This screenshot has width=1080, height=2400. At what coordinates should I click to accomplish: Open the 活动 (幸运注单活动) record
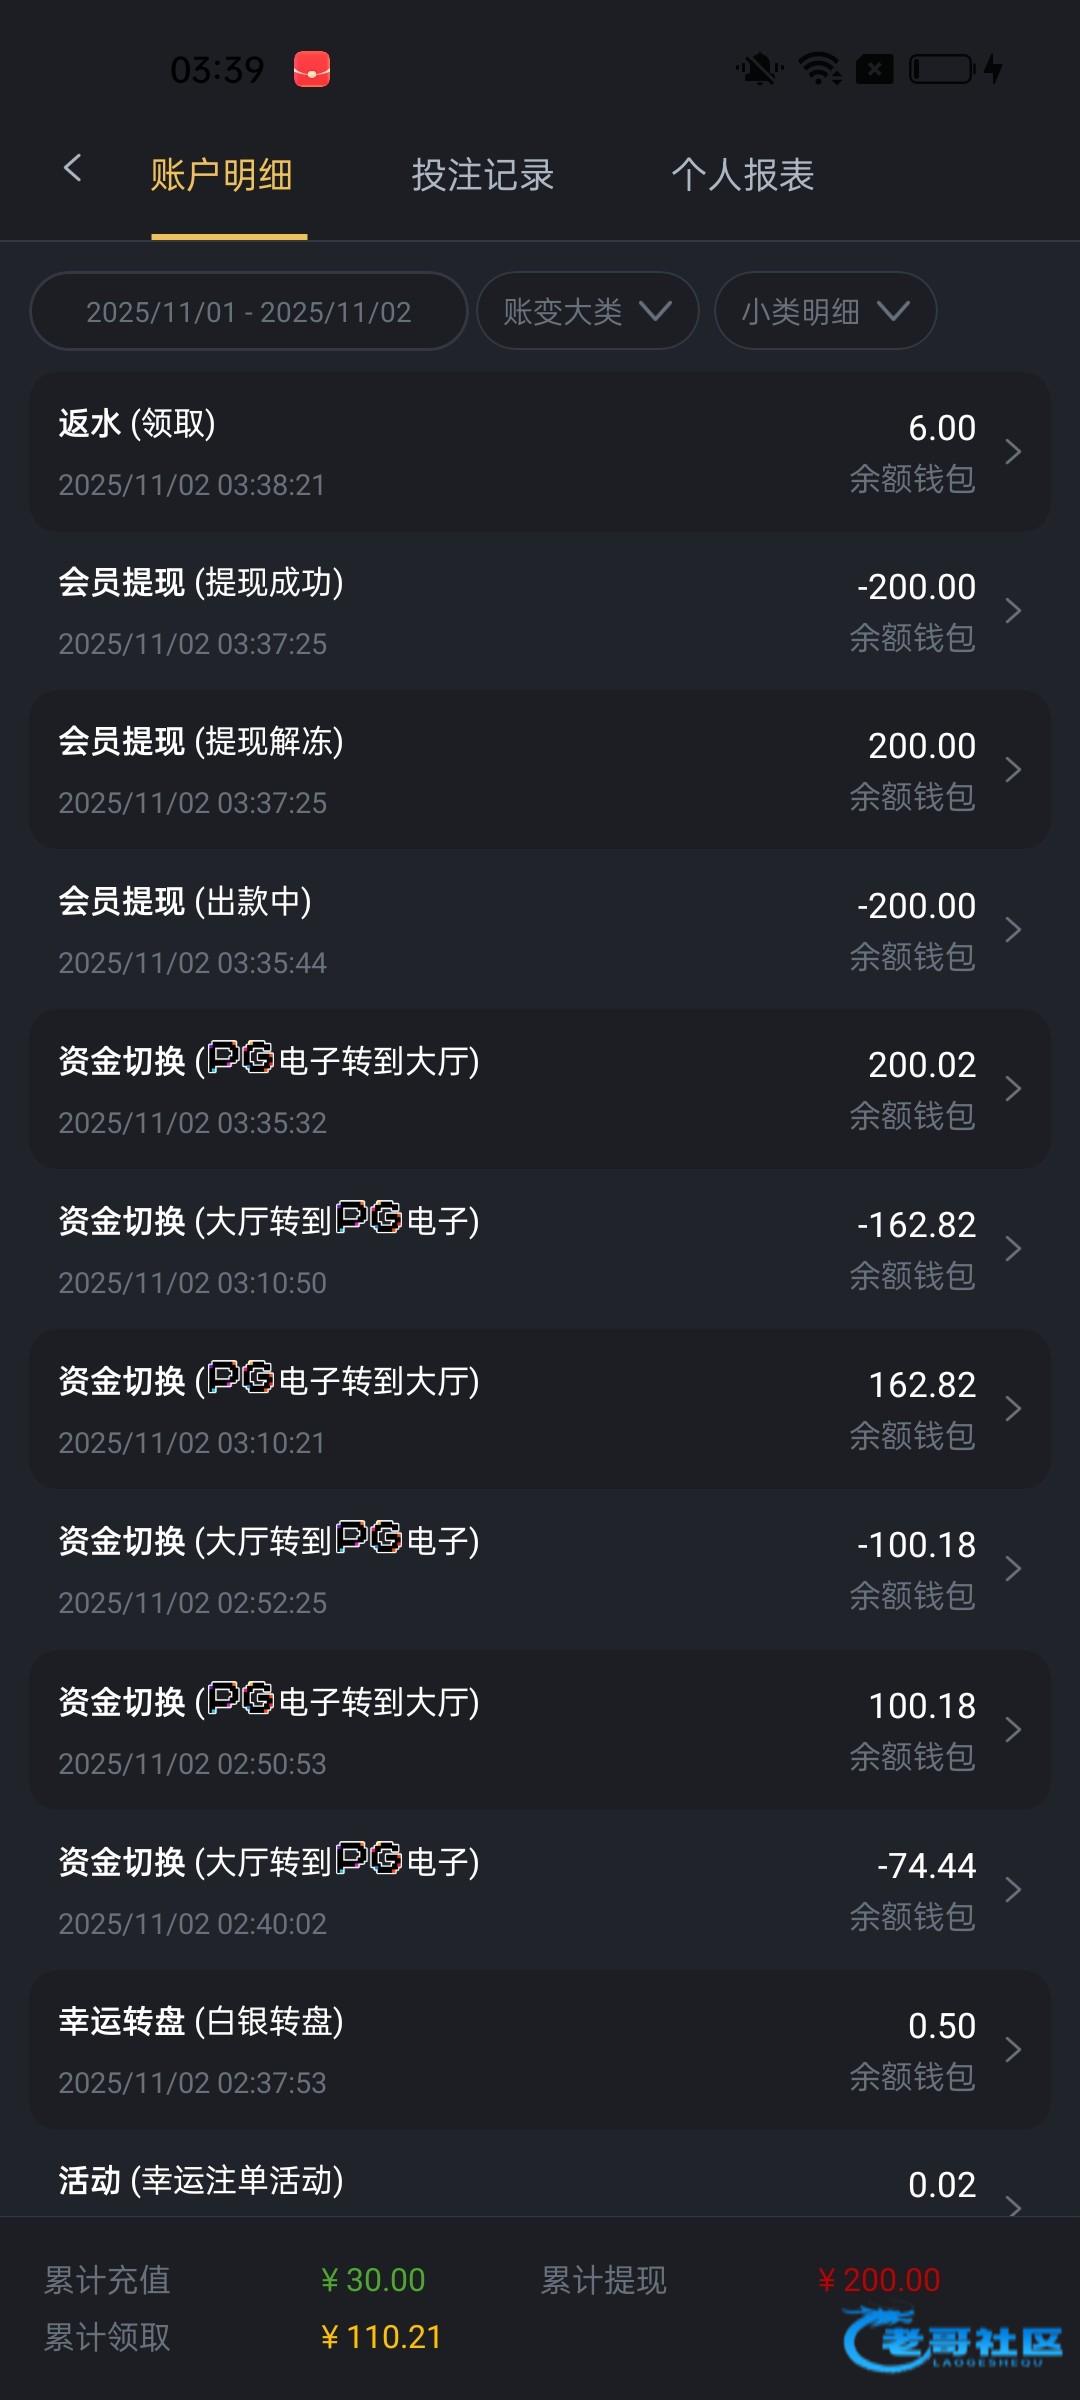[540, 2185]
